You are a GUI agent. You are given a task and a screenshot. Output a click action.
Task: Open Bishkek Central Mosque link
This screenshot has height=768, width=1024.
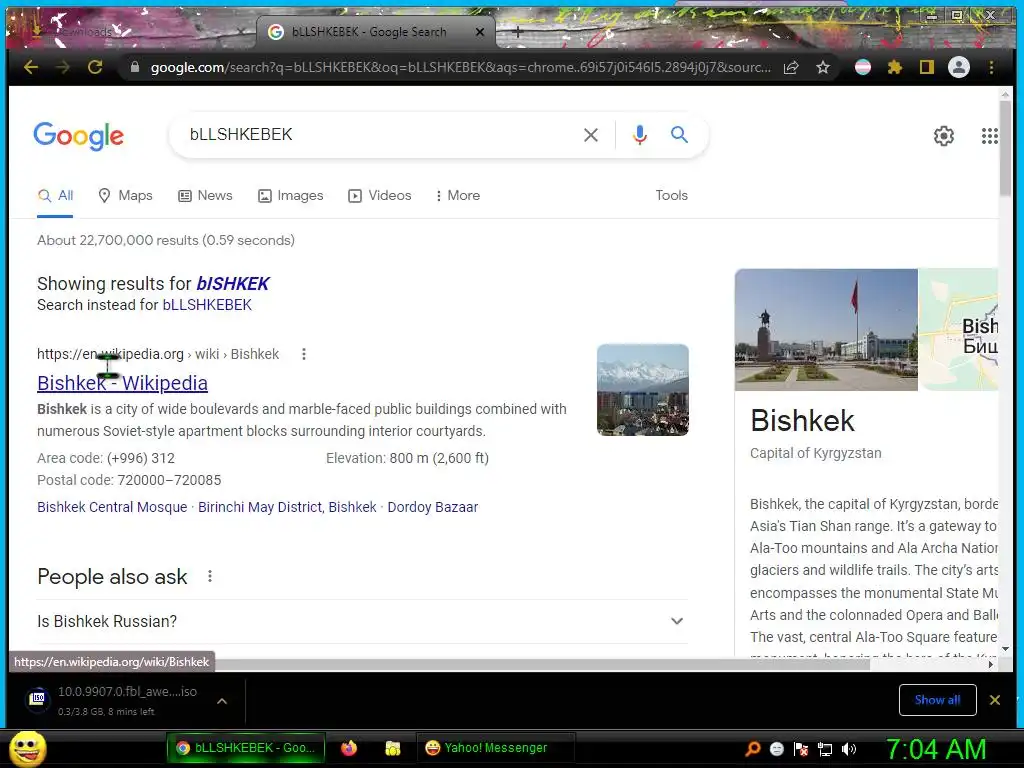click(x=112, y=507)
